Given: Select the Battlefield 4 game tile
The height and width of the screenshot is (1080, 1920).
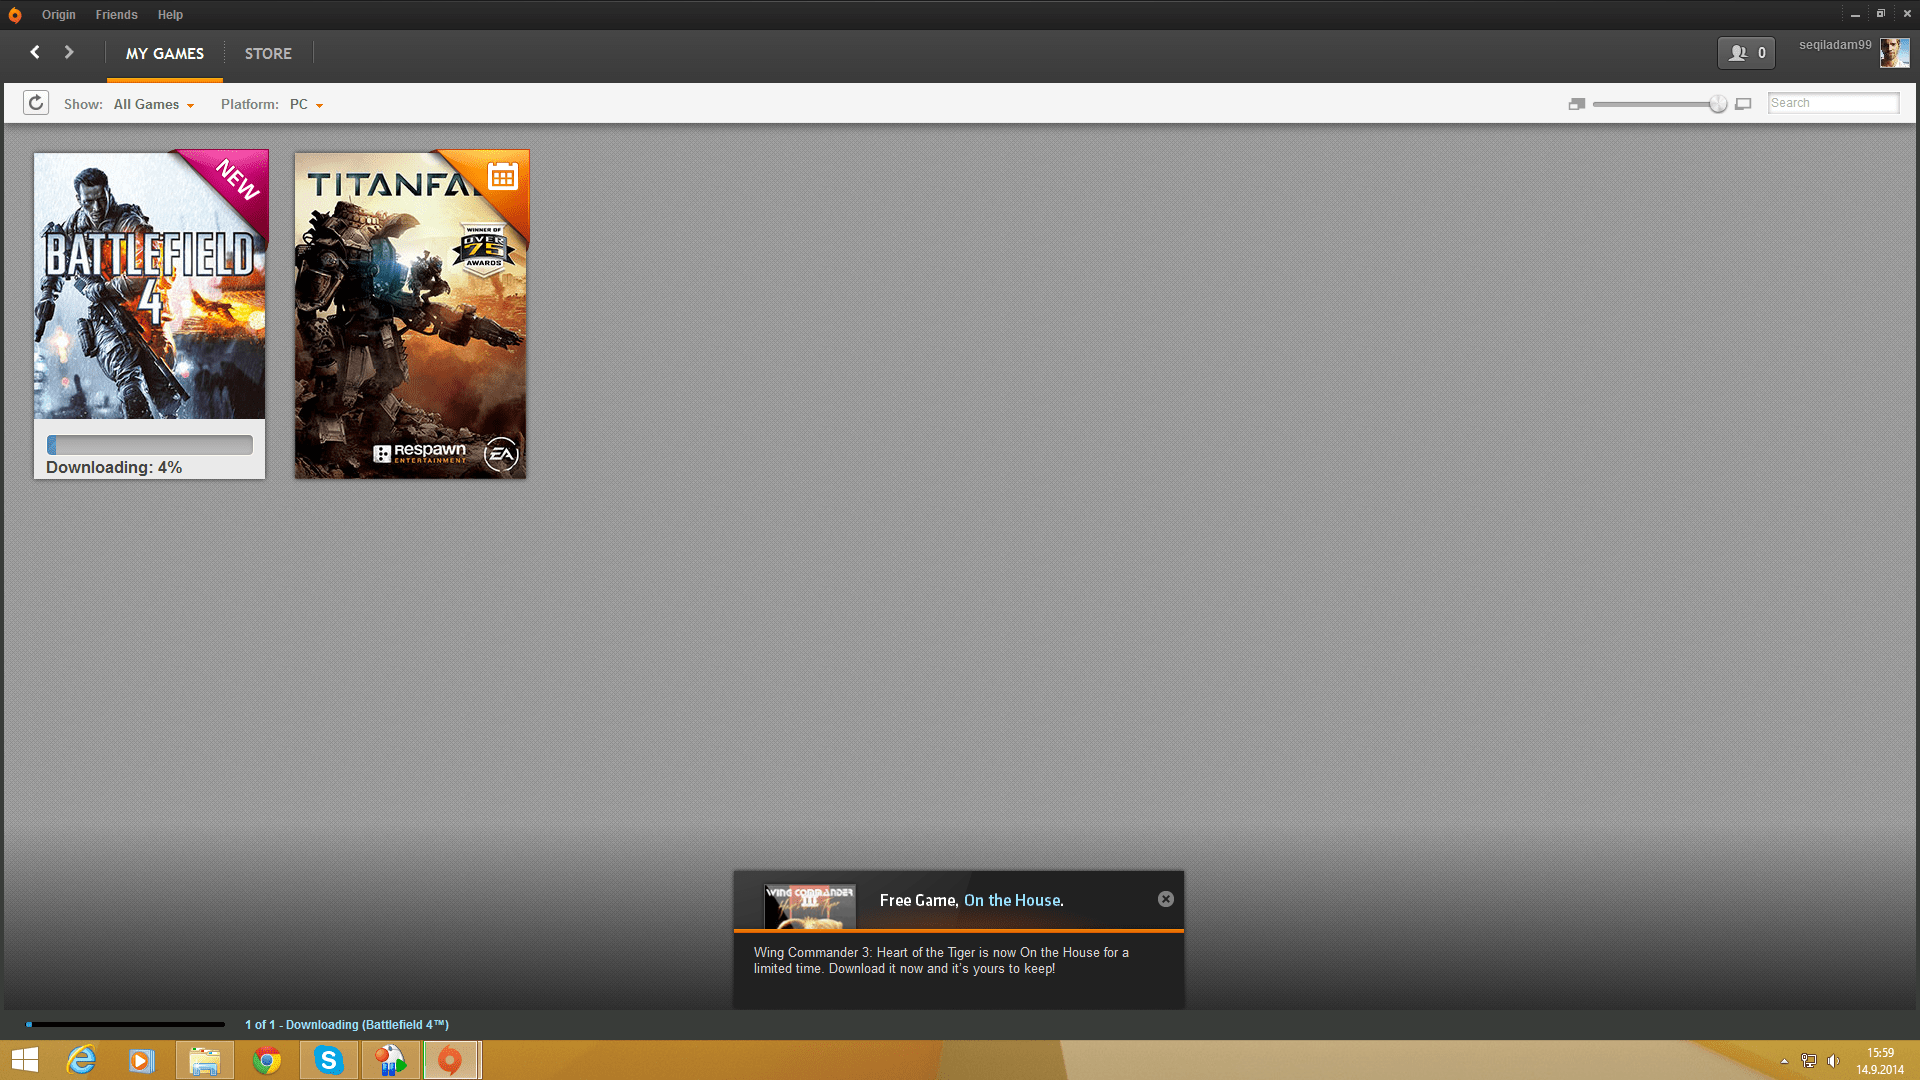Looking at the screenshot, I should tap(150, 285).
